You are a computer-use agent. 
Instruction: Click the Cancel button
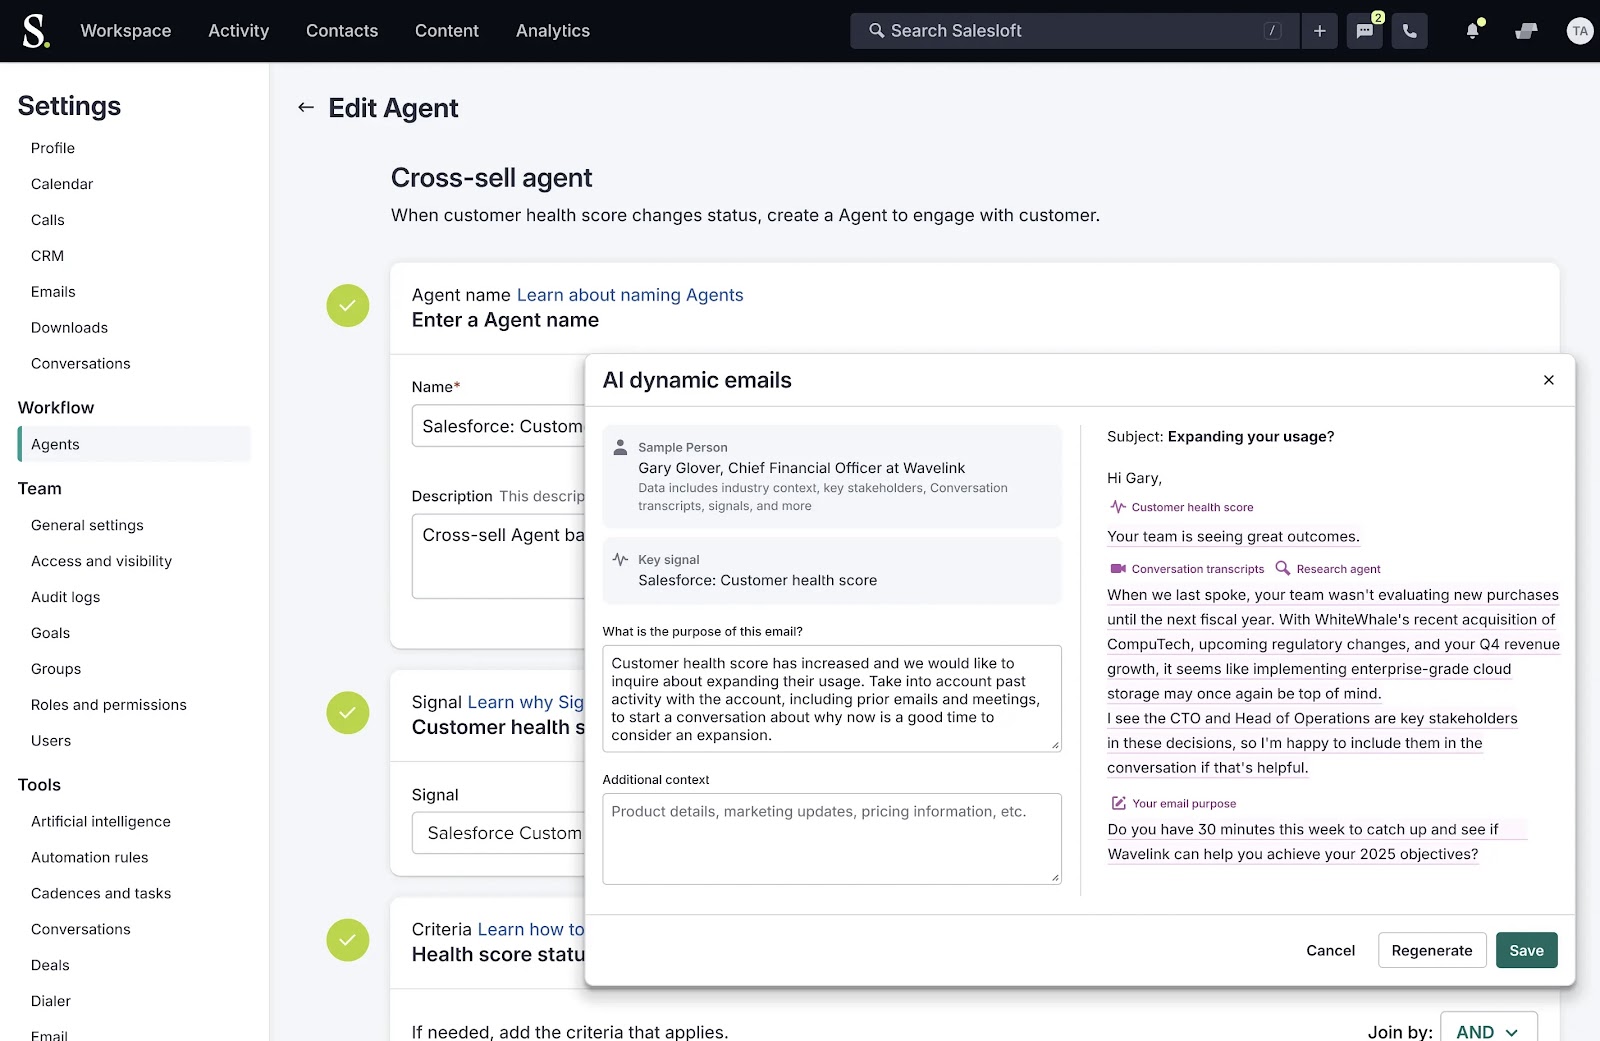pyautogui.click(x=1330, y=950)
